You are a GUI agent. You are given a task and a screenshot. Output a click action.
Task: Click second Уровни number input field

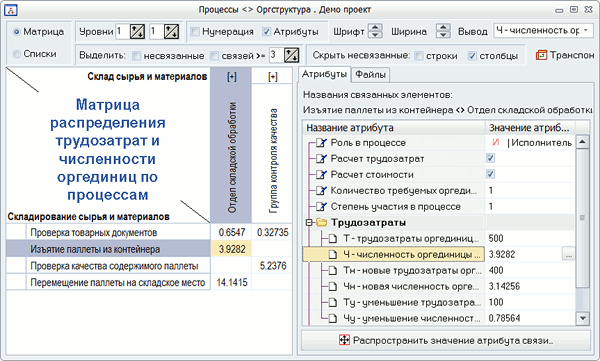coord(157,31)
